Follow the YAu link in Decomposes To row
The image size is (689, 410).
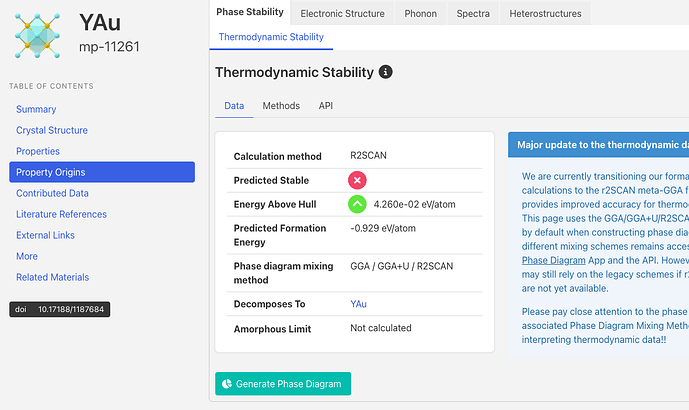[359, 304]
